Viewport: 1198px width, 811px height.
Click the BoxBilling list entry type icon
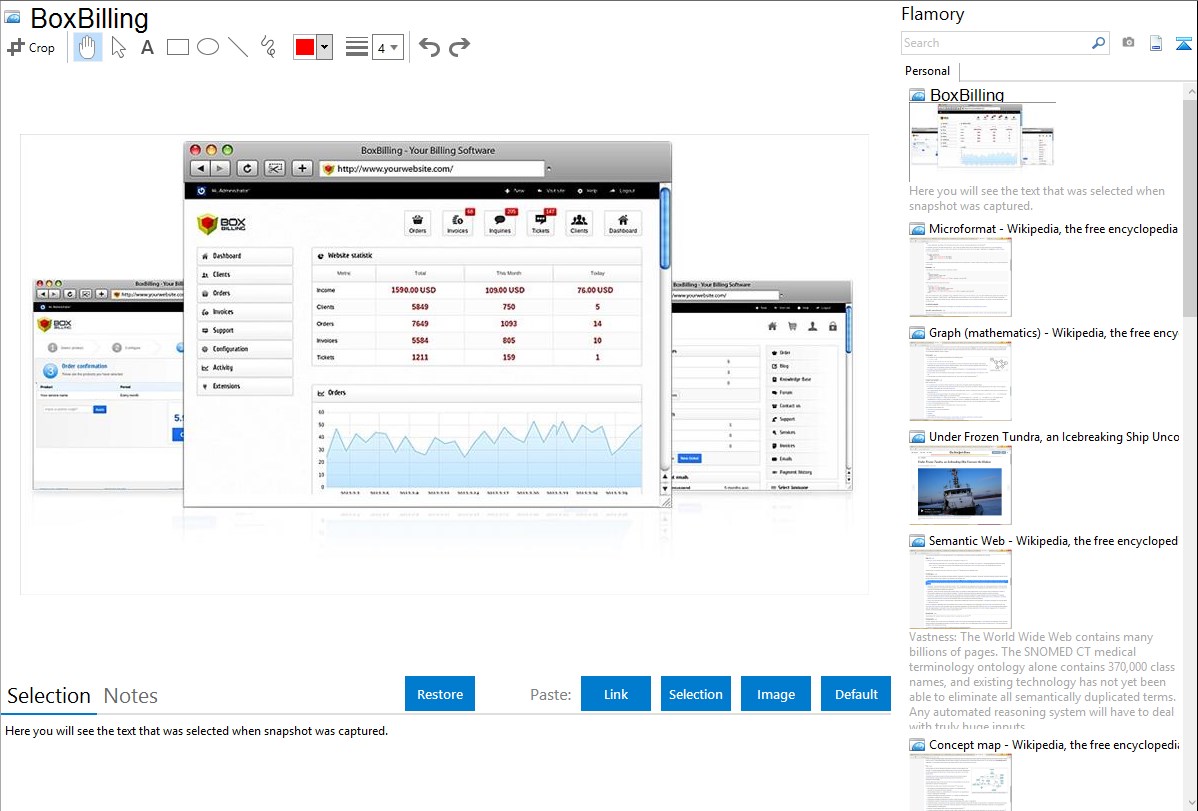[x=917, y=96]
